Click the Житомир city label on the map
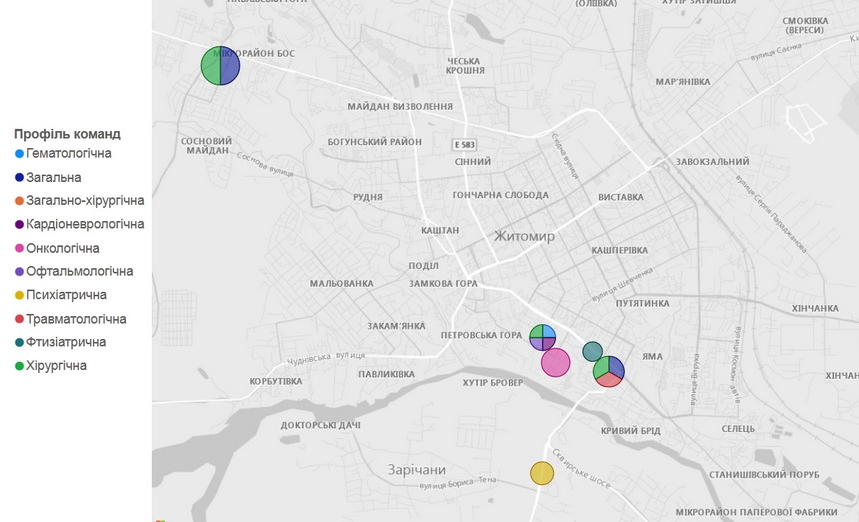This screenshot has width=859, height=522. coord(525,237)
